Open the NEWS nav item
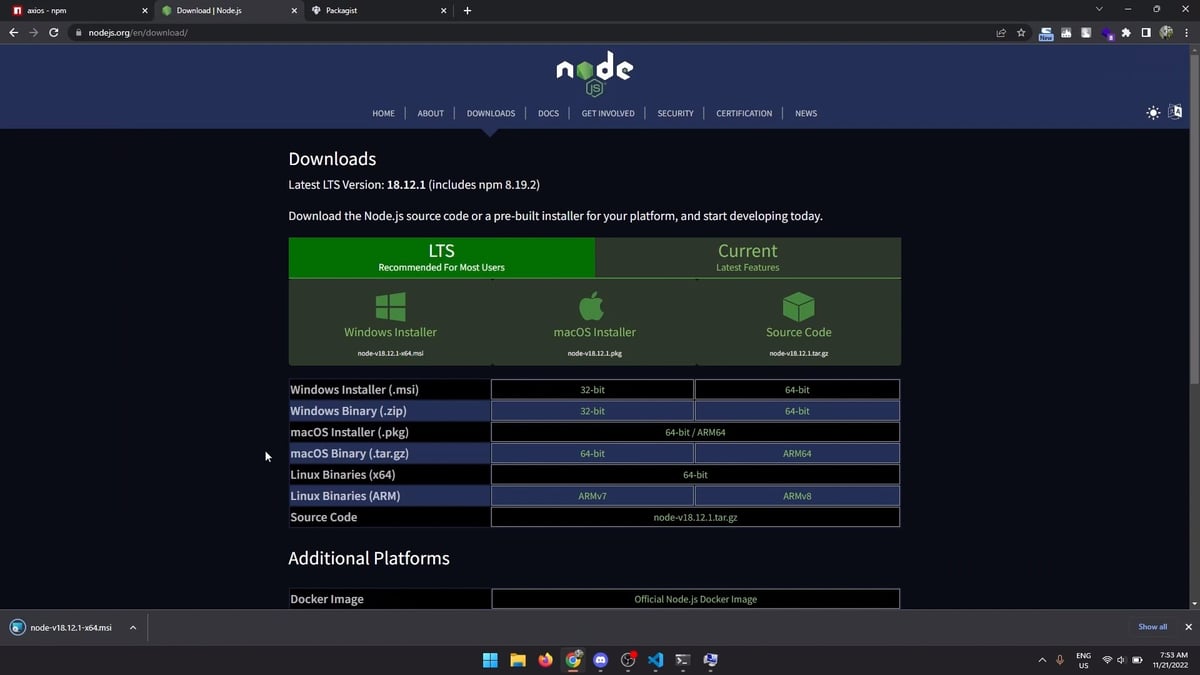 tap(806, 113)
